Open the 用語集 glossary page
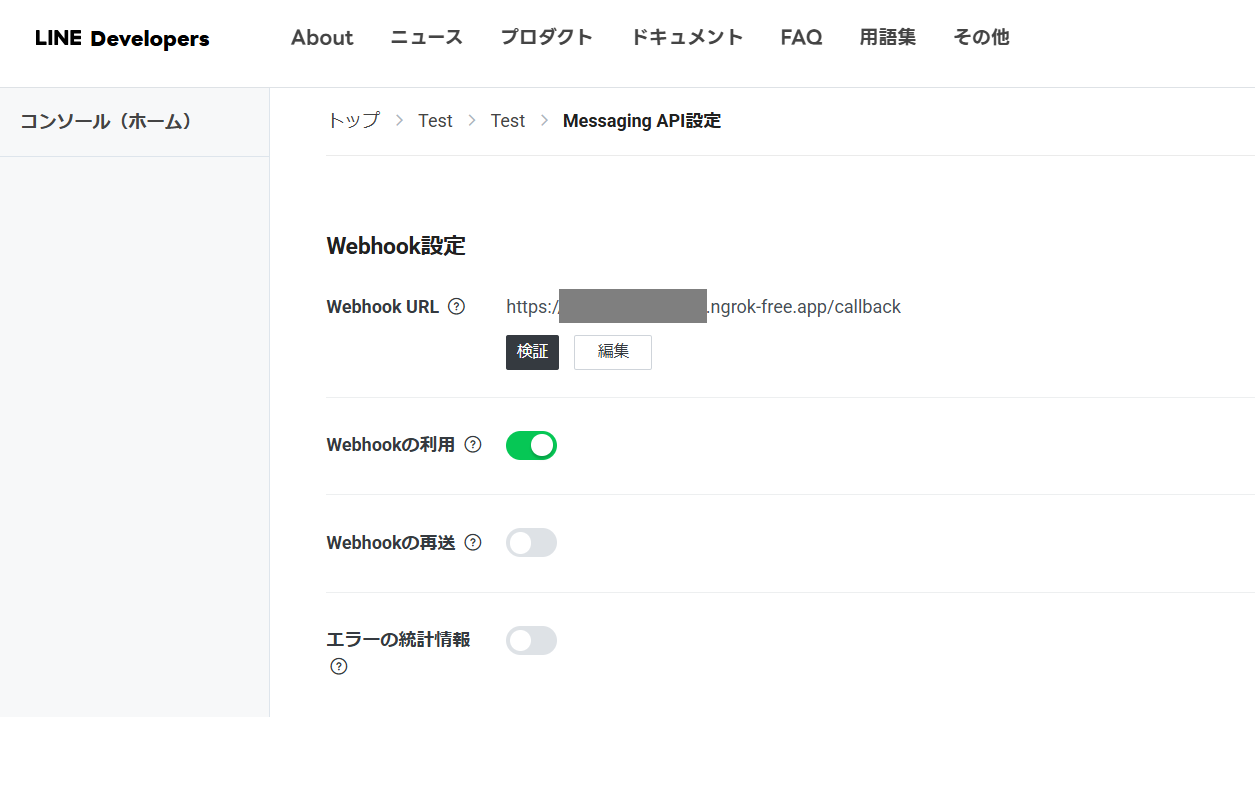The image size is (1255, 795). 887,37
